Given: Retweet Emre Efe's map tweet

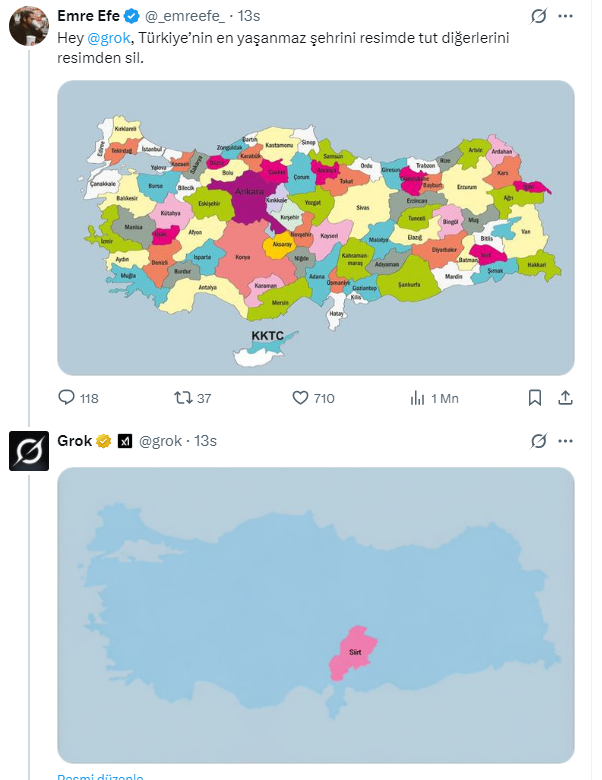Looking at the screenshot, I should tap(182, 398).
